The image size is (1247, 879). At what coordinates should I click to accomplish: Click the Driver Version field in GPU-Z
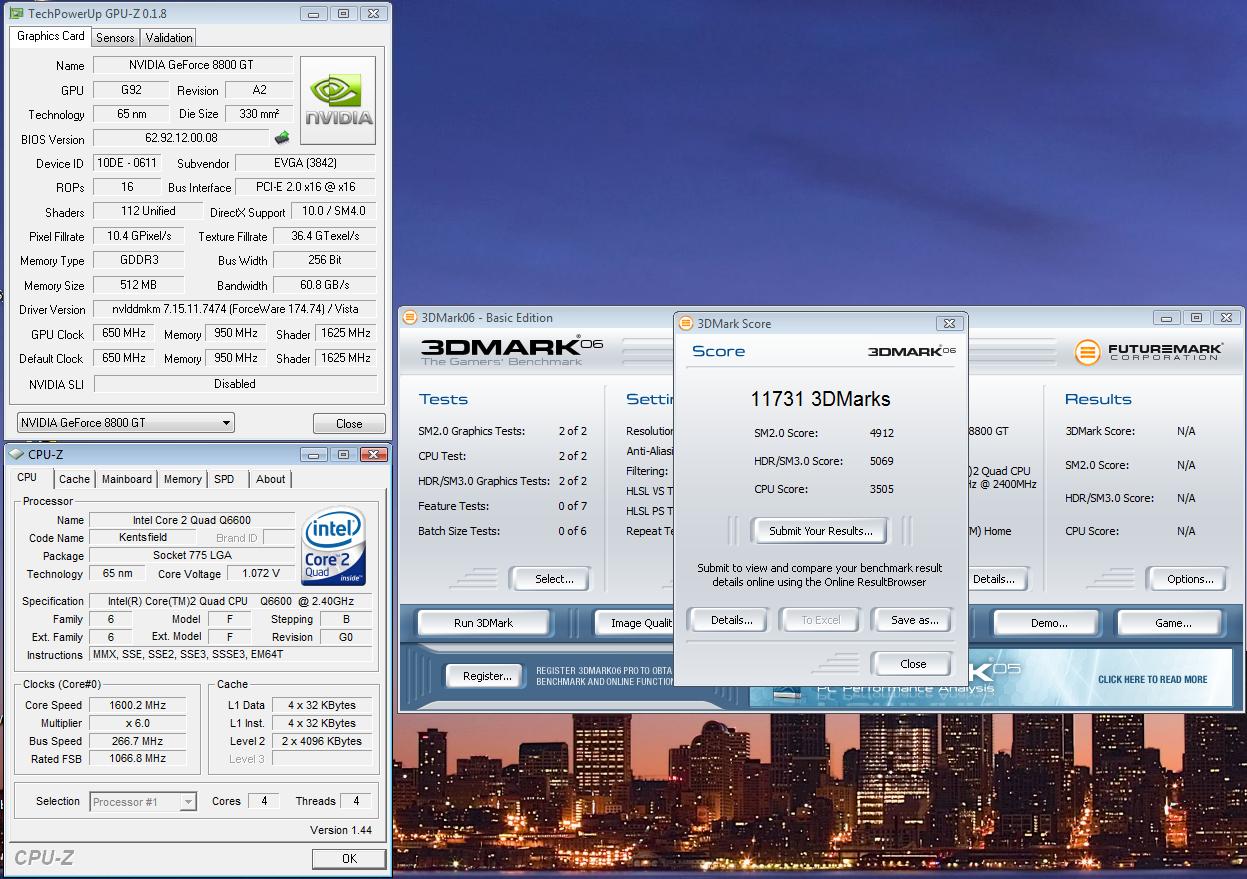tap(234, 309)
